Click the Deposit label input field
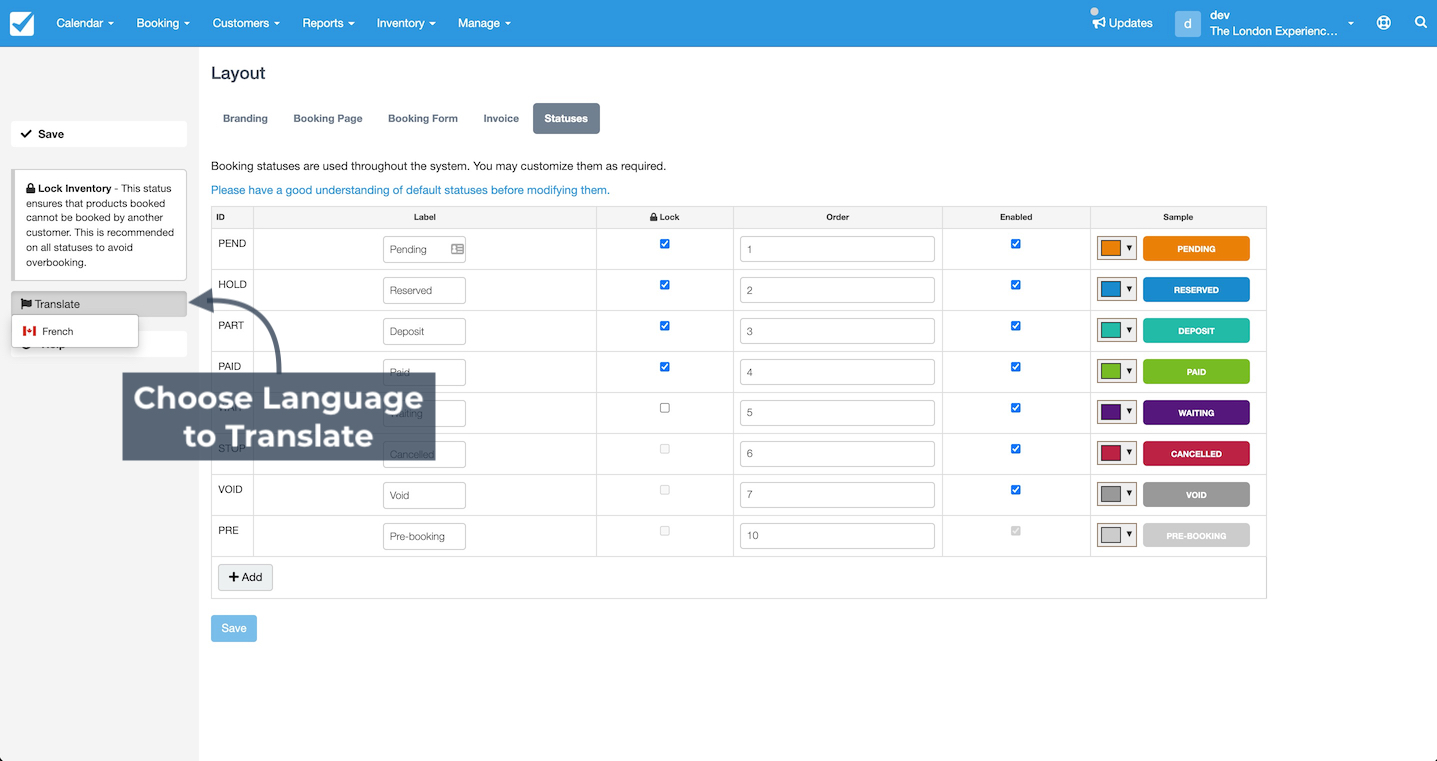Image resolution: width=1437 pixels, height=761 pixels. [424, 331]
